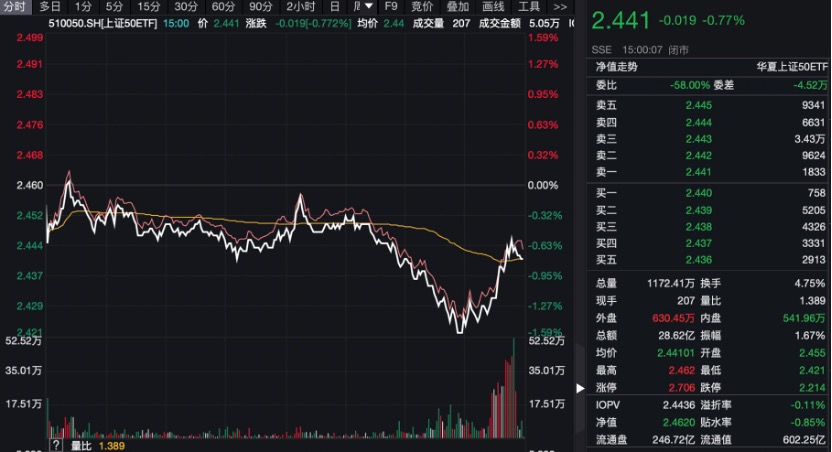Select the 买一 bid row at 2.440
832x452 pixels.
(x=709, y=193)
